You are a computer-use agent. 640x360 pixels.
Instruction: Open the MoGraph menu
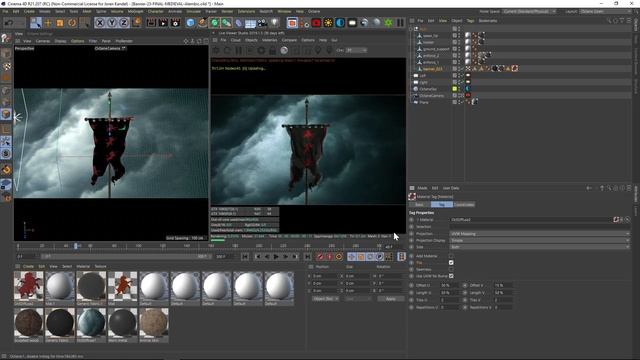[x=136, y=11]
